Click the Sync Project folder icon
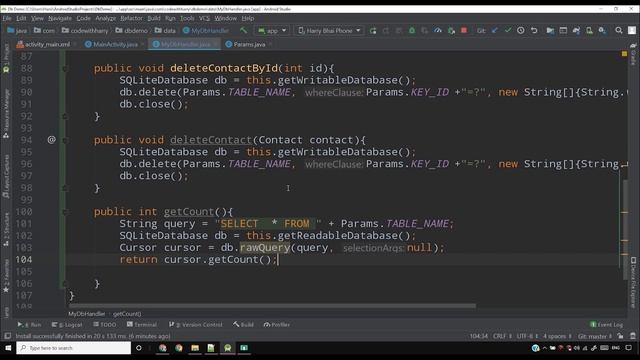640x360 pixels. [x=550, y=31]
